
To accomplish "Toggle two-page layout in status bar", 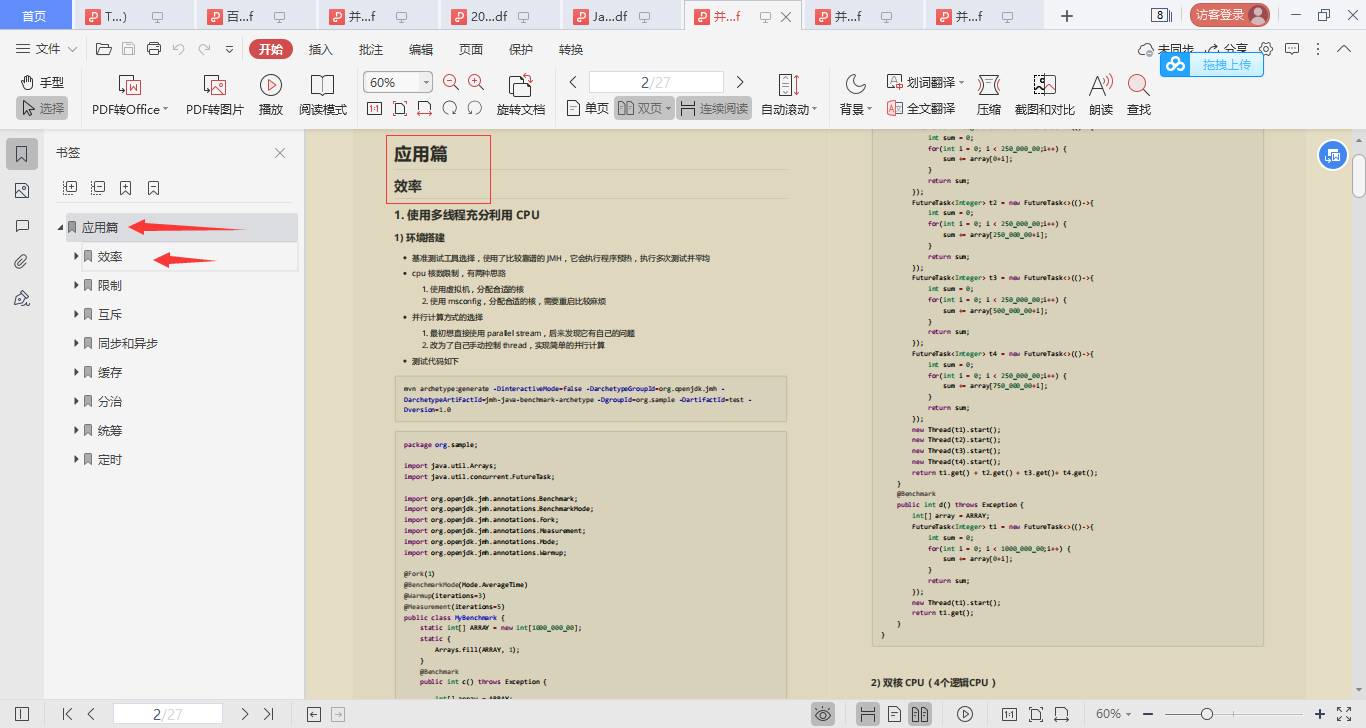I will pyautogui.click(x=920, y=714).
